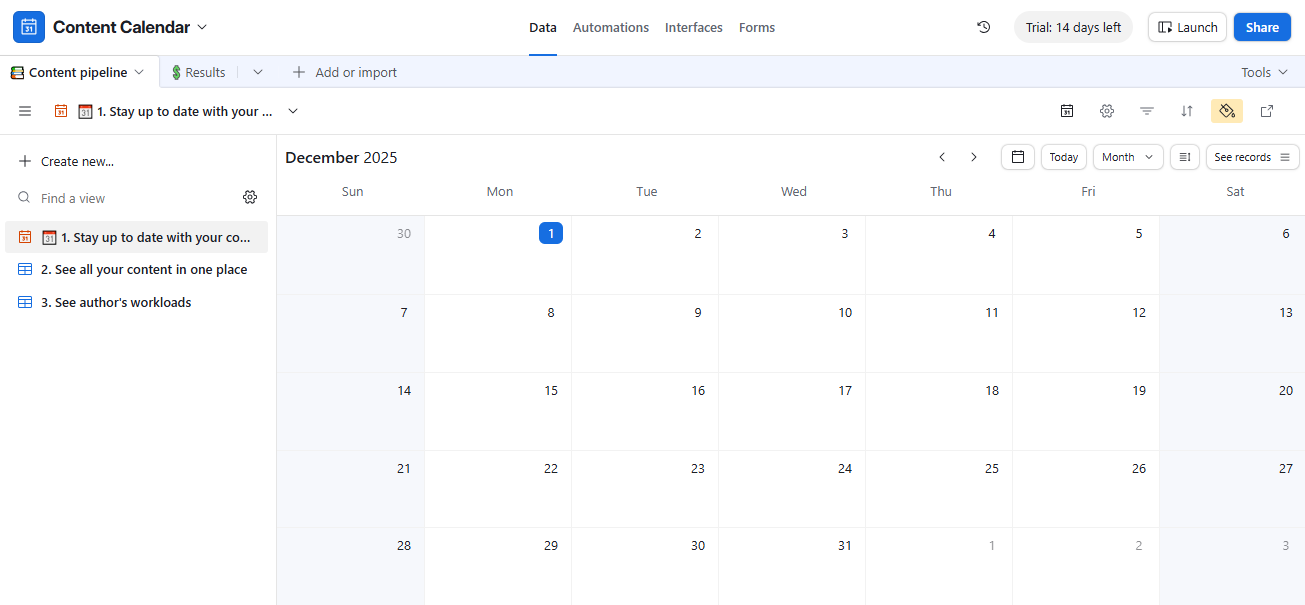
Task: Select the mini calendar date picker icon
Action: tap(1018, 157)
